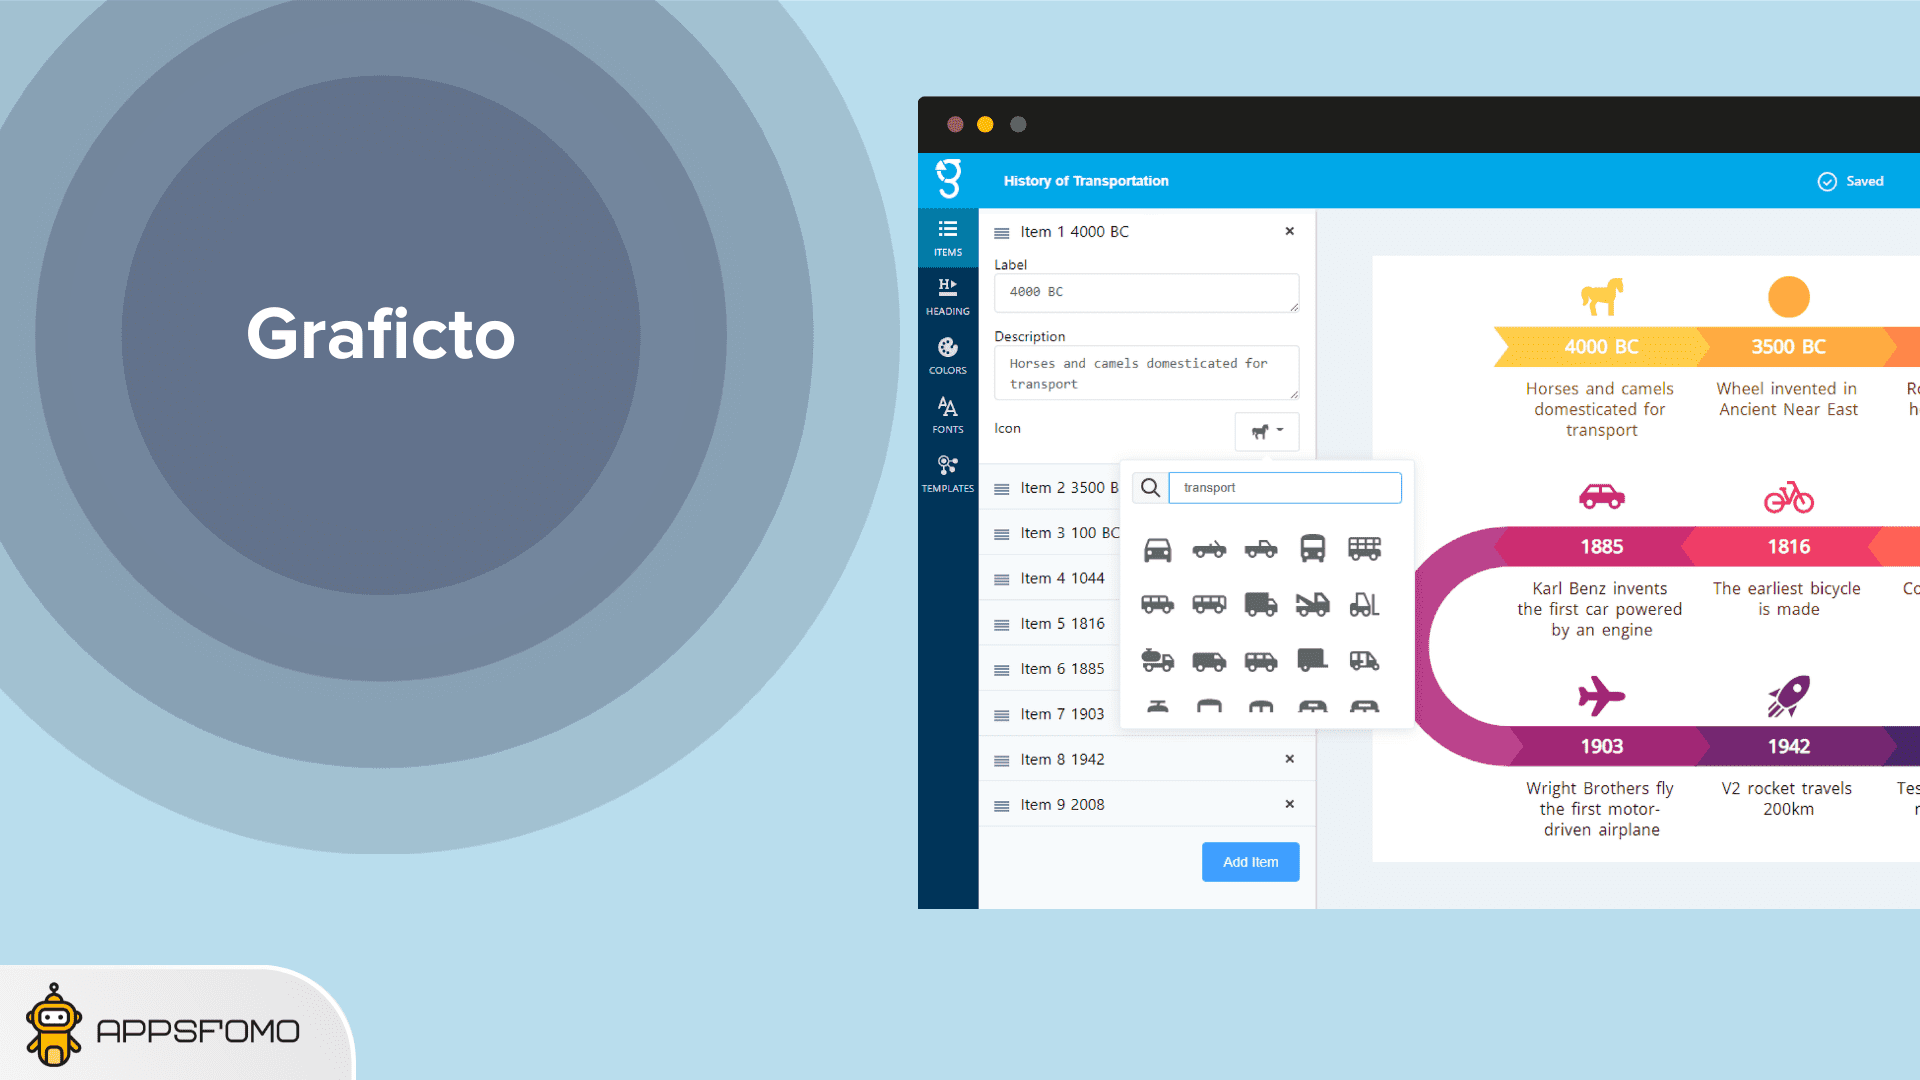Click the magnifier search icon
Image resolution: width=1920 pixels, height=1080 pixels.
pos(1150,488)
